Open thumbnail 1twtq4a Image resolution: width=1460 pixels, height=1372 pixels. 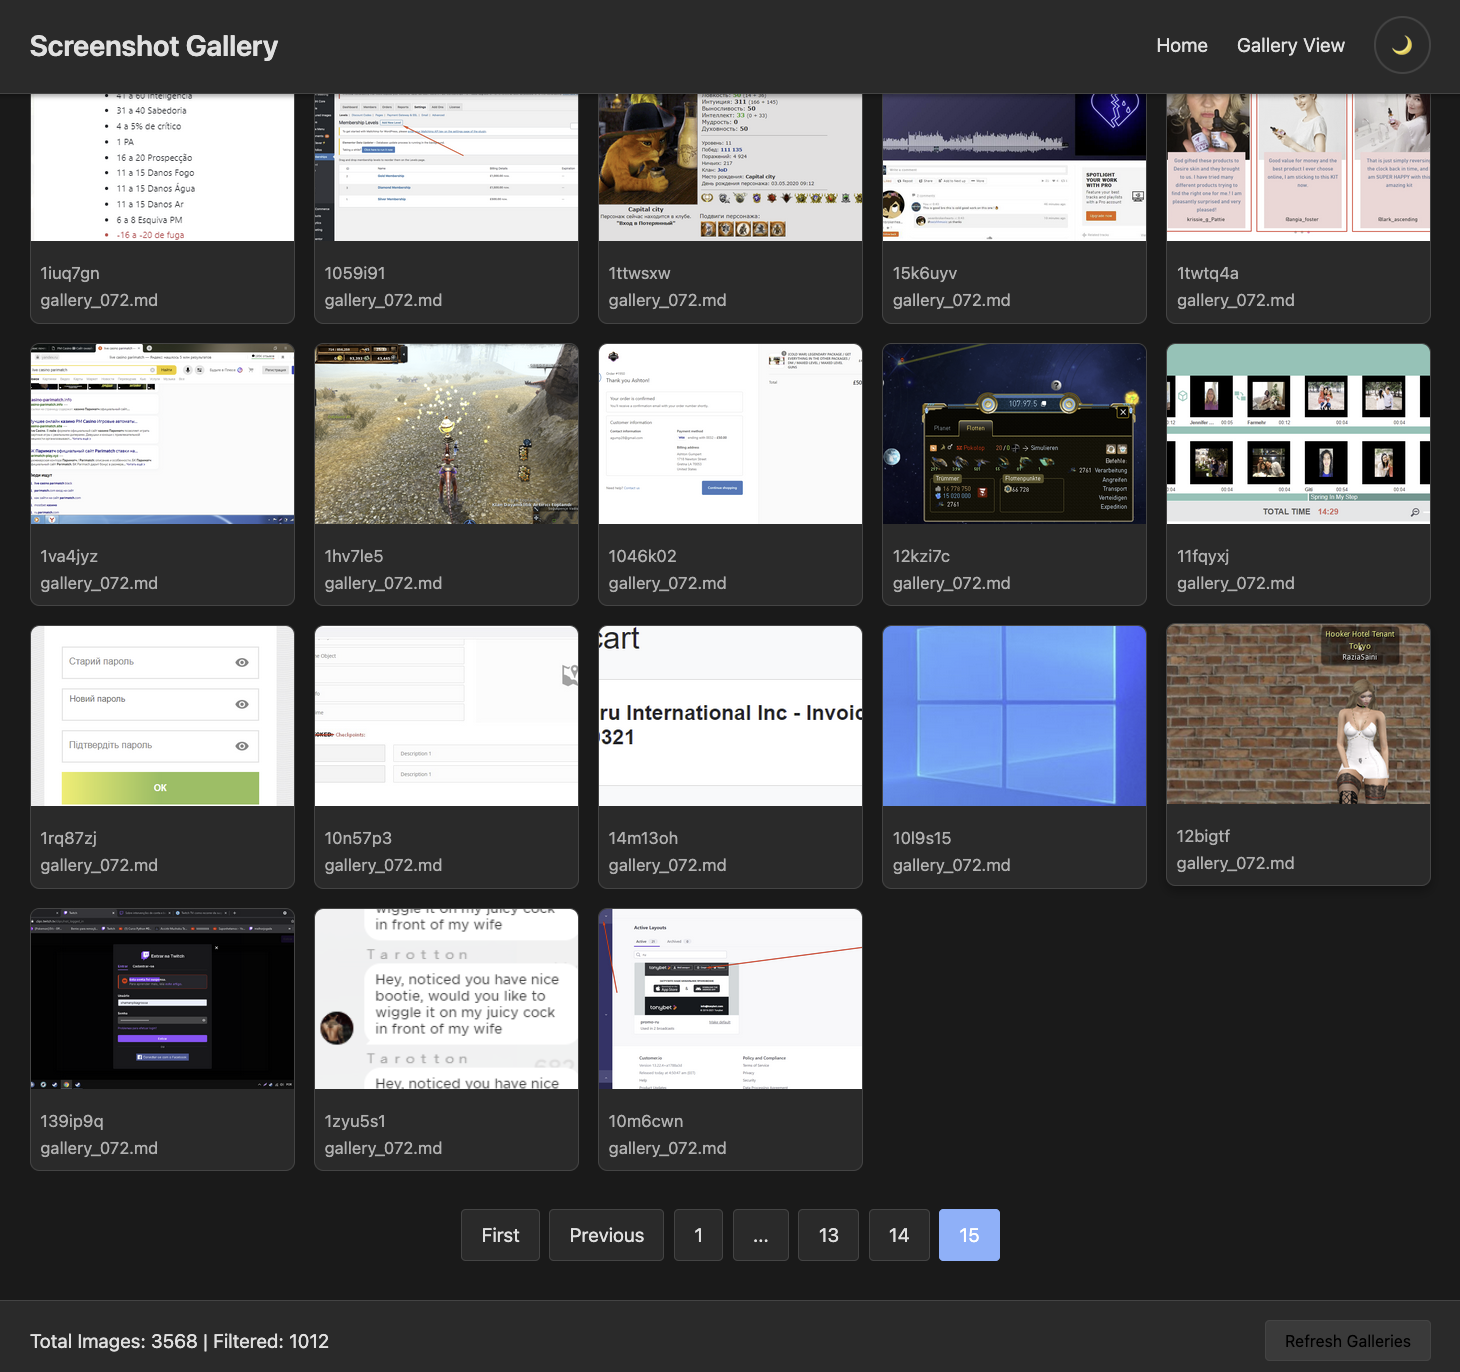(1298, 167)
